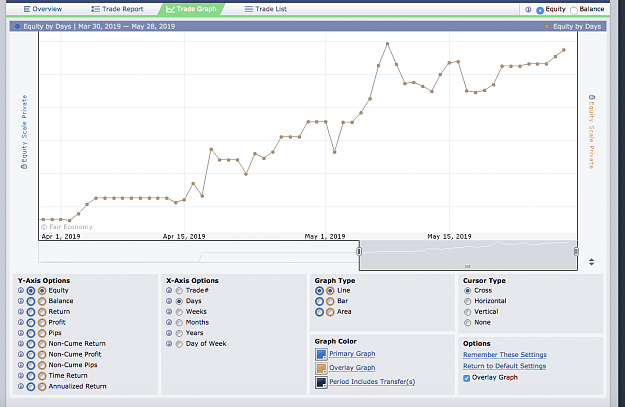
Task: Choose Weeks for the X-axis
Action: click(x=179, y=312)
